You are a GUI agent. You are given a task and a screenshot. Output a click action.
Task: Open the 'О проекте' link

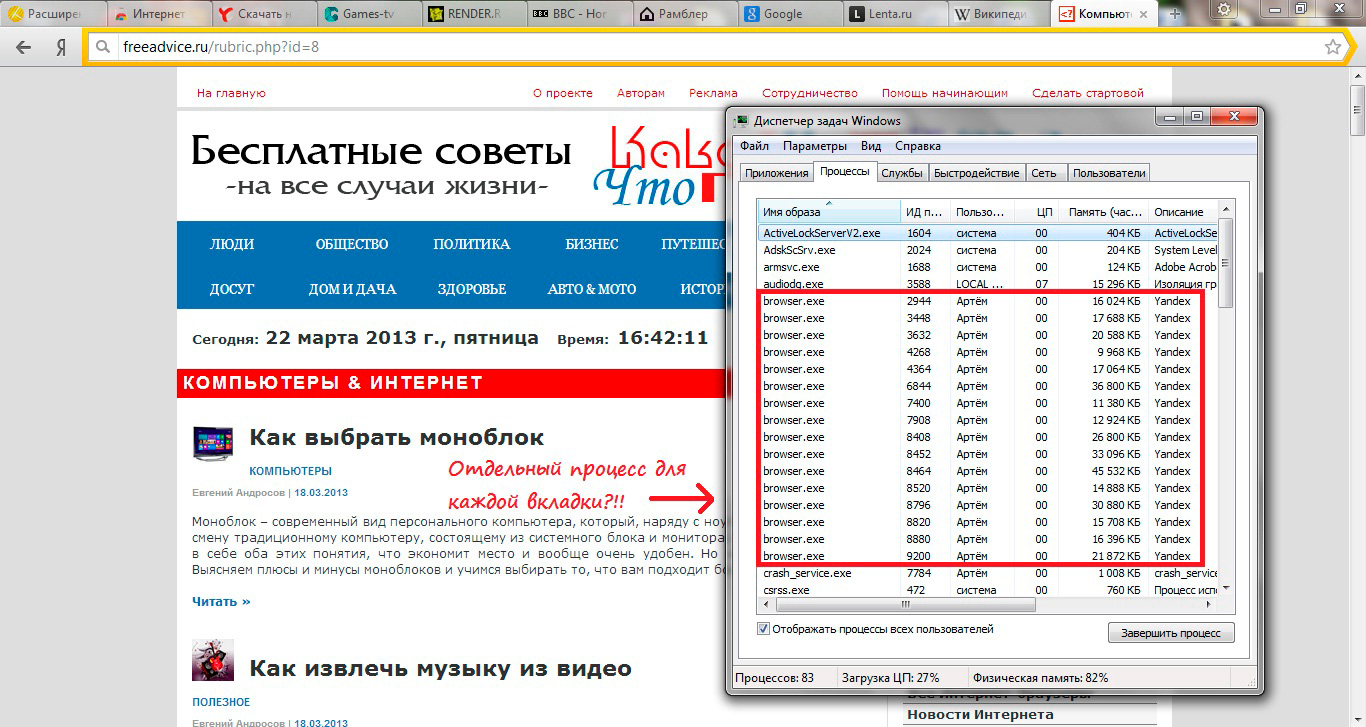[x=563, y=93]
